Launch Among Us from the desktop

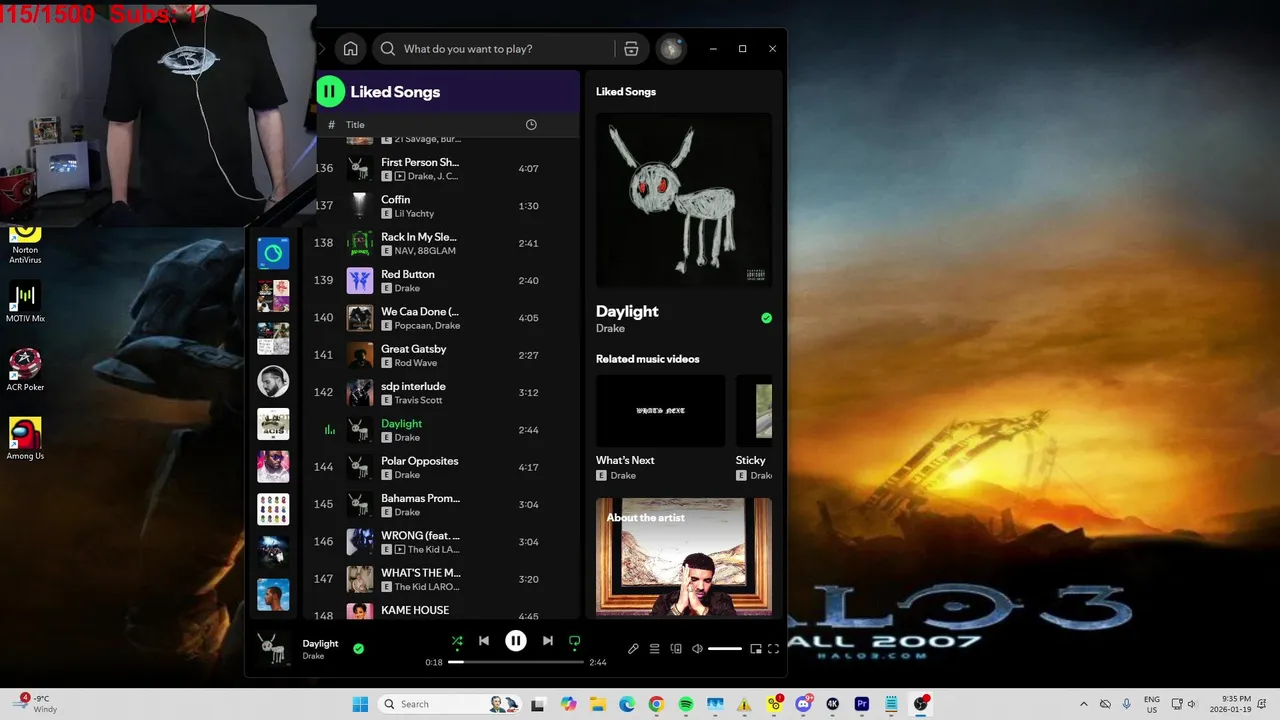[25, 439]
